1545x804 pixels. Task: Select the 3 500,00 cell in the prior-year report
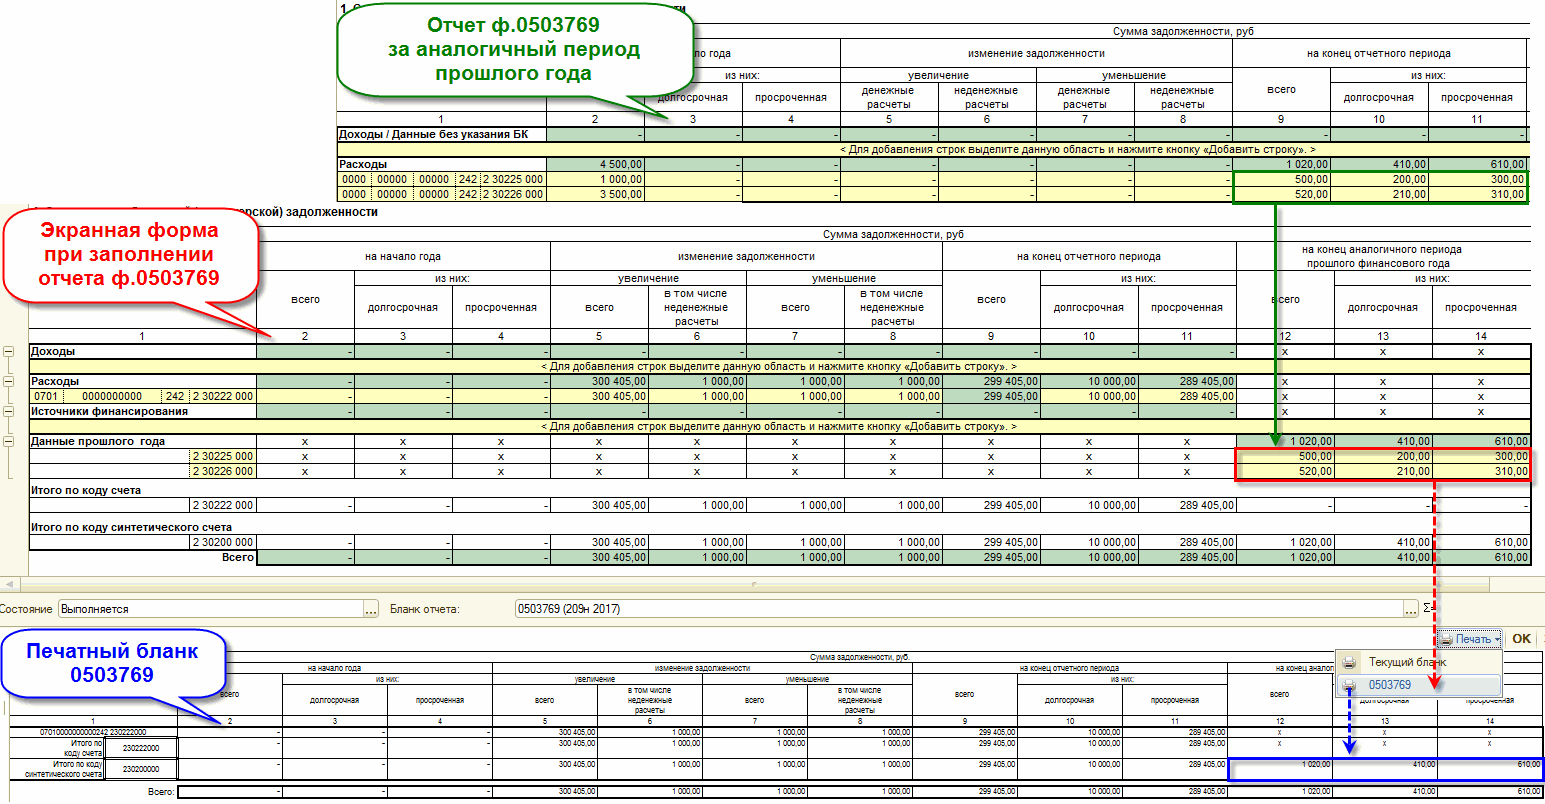coord(596,194)
